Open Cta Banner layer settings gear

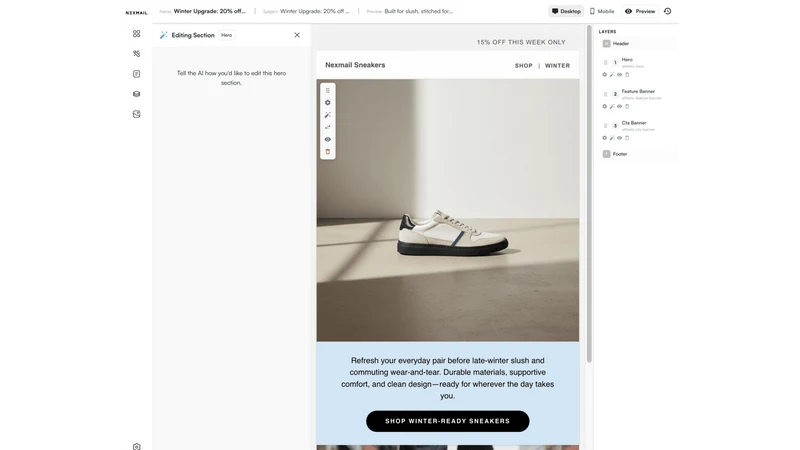click(605, 138)
